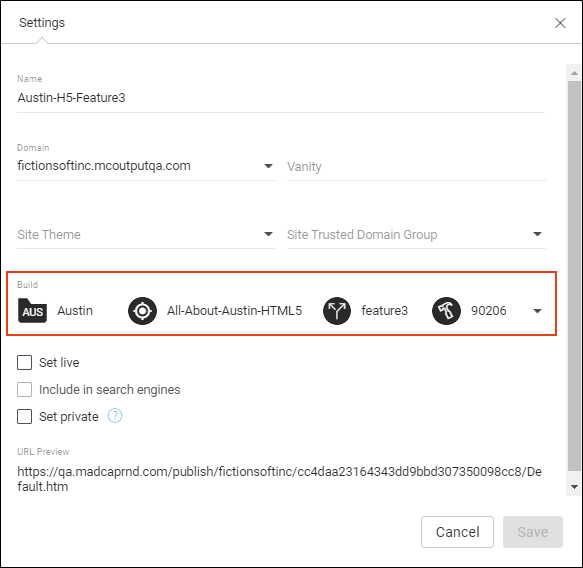Click into the Vanity input field
This screenshot has height=568, width=583.
tap(416, 167)
